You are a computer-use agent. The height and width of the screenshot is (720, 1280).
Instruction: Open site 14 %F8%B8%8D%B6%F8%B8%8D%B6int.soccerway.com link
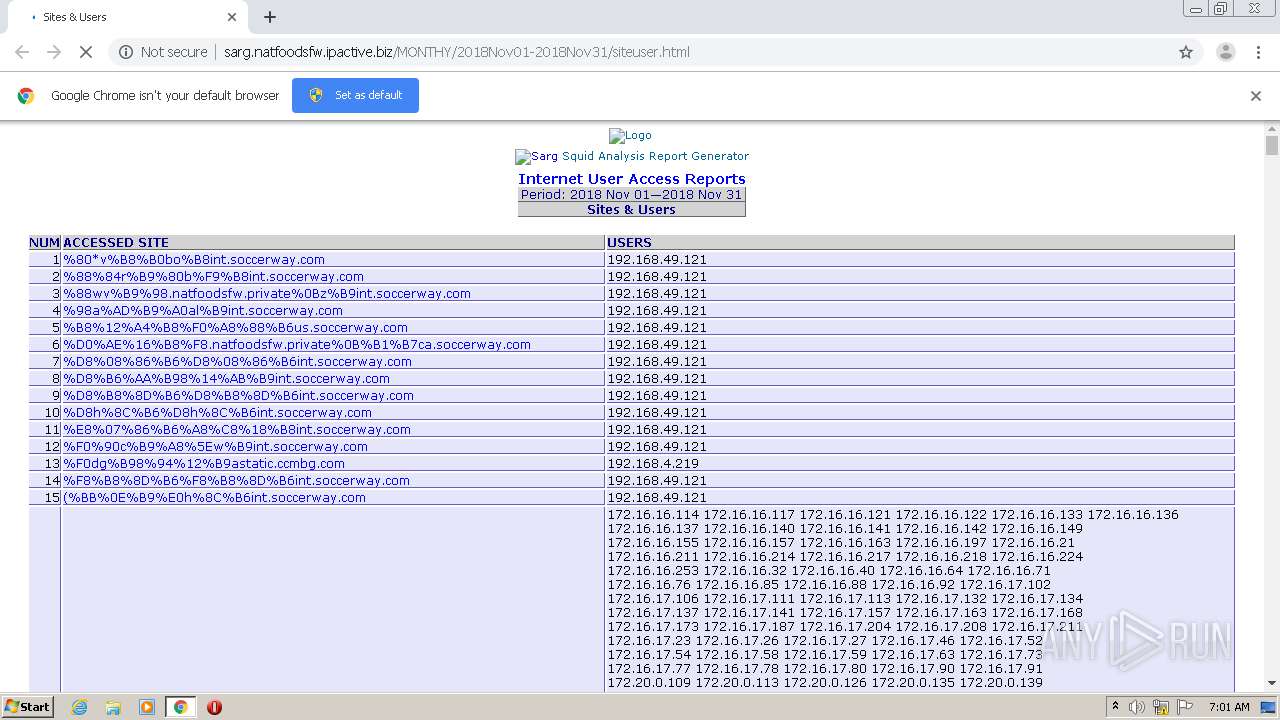coord(236,480)
